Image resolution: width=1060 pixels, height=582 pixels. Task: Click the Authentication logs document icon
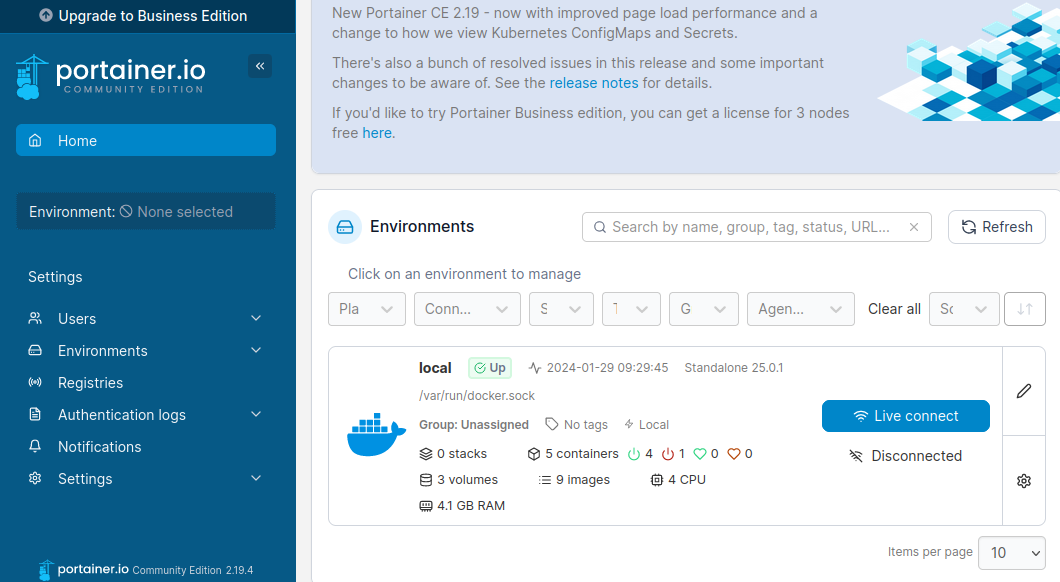coord(35,414)
